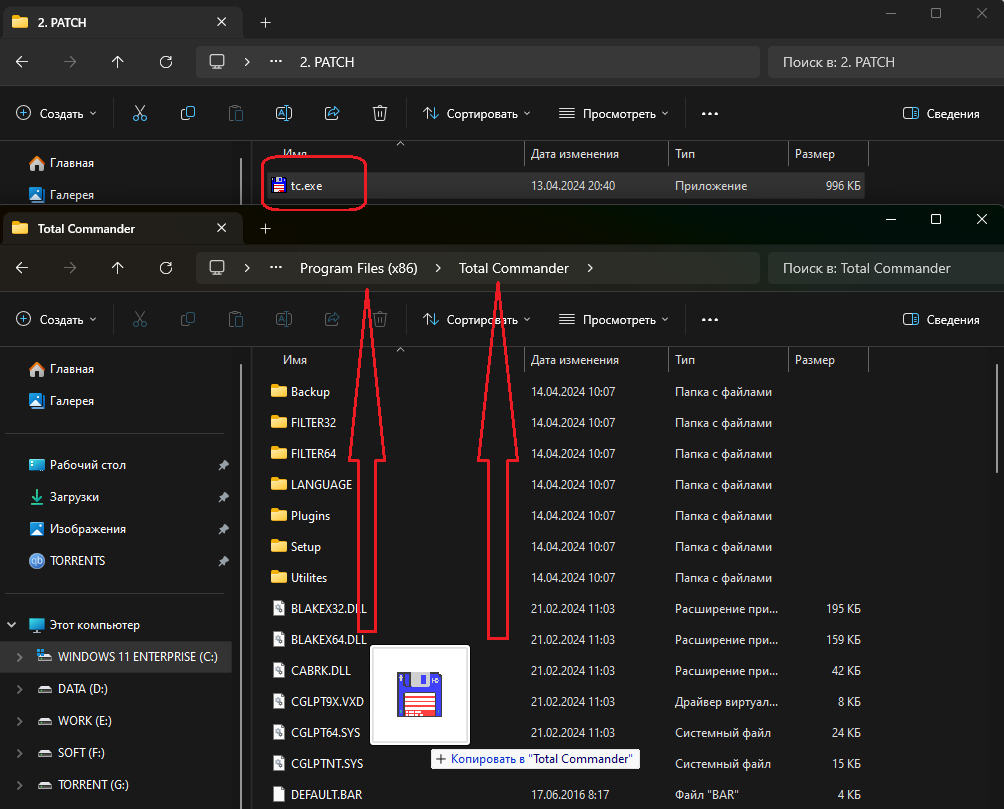Collapse the Этот компьютер tree section

[x=13, y=625]
